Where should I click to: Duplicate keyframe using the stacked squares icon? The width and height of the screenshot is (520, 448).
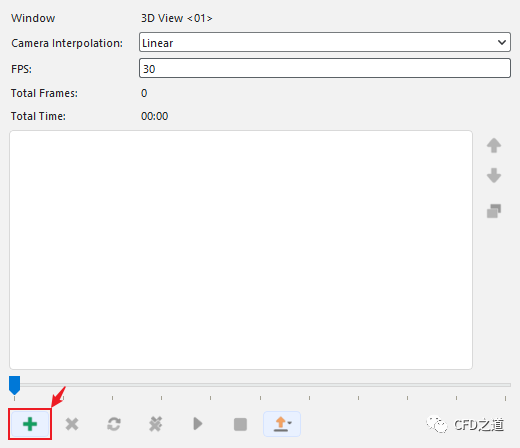[494, 211]
